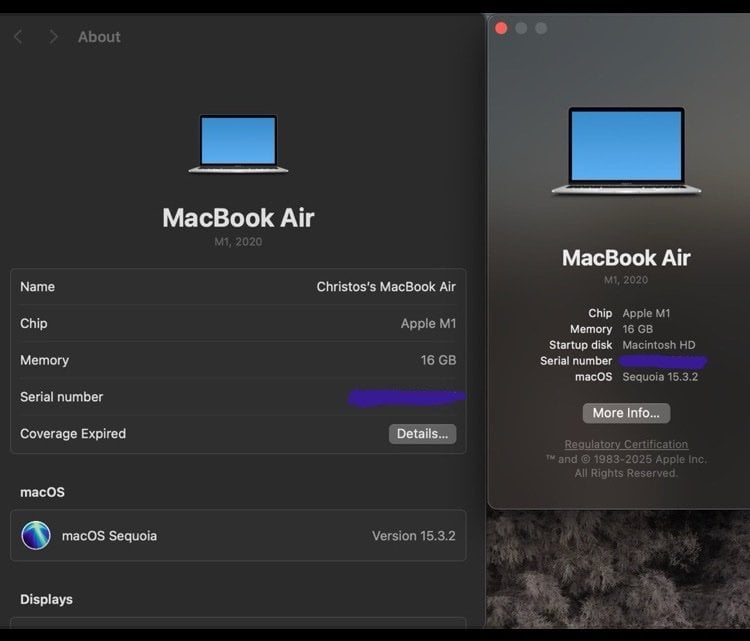Click the Chip label in settings list
Image resolution: width=750 pixels, height=641 pixels.
[33, 323]
